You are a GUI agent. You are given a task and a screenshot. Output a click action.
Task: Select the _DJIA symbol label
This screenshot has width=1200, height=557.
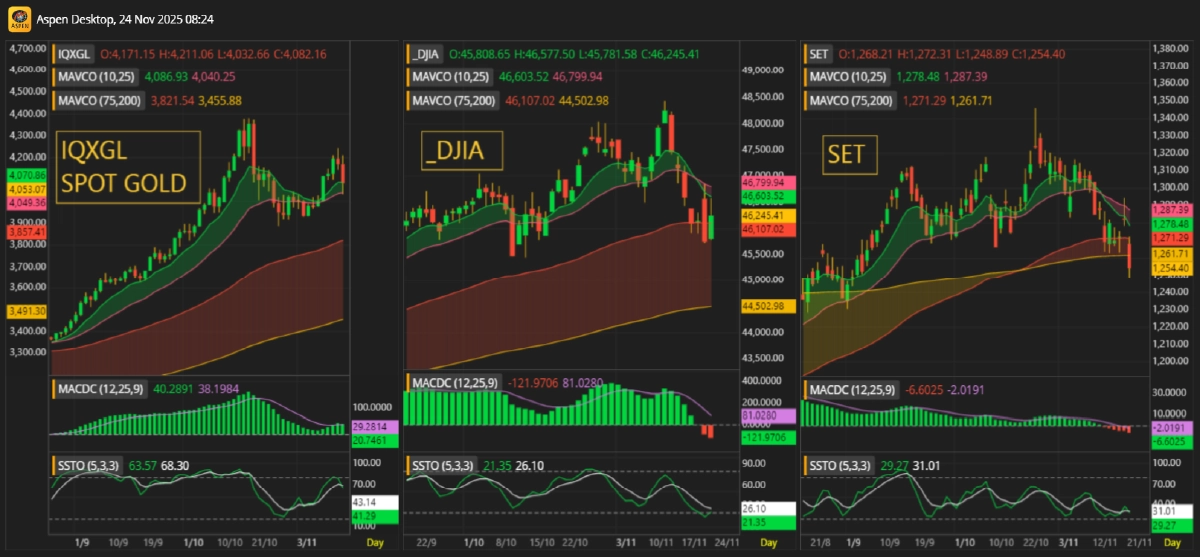pos(427,53)
